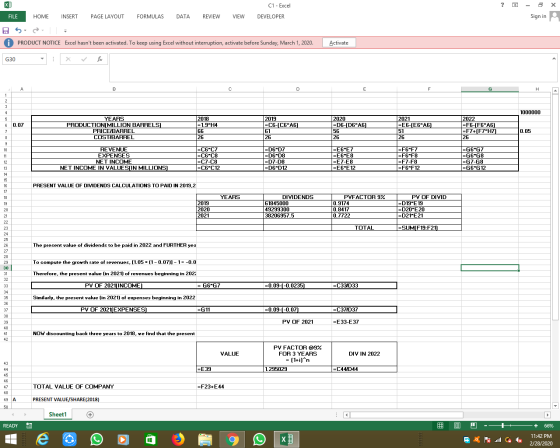Select cell with PRODUCTION(MILLION BARRELS) label
The image size is (560, 448).
114,125
